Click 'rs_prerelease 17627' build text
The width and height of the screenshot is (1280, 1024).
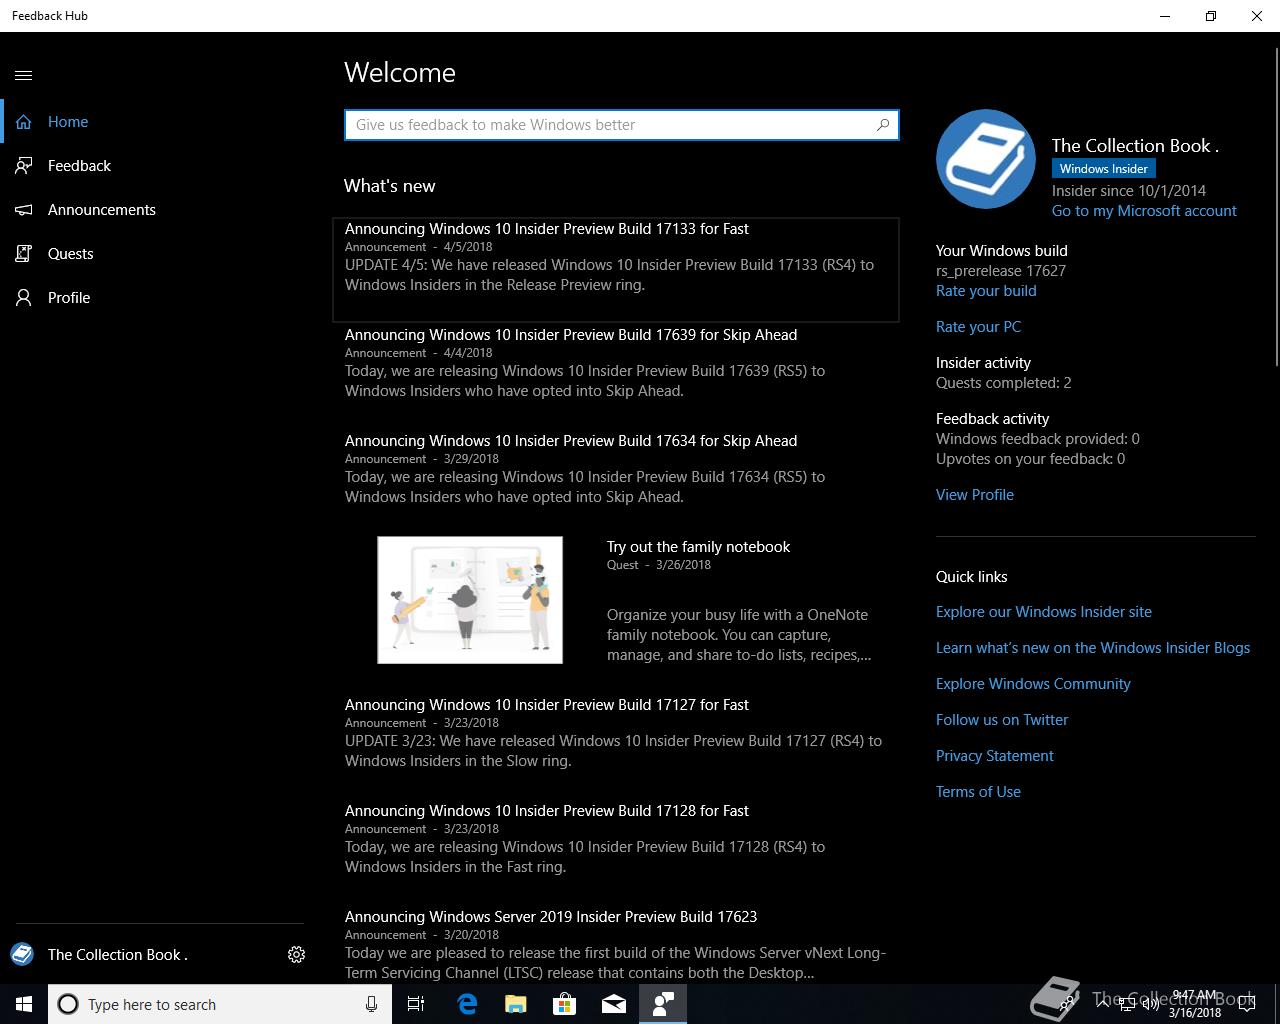point(1001,271)
